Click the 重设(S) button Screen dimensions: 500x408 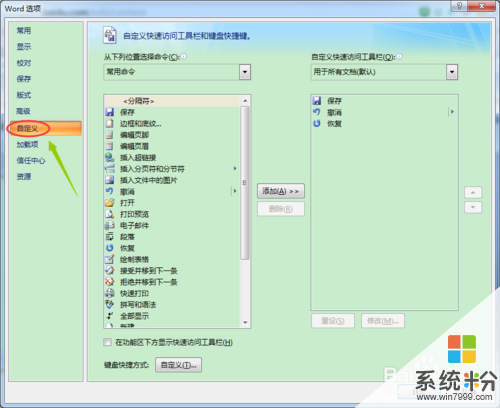tap(333, 321)
